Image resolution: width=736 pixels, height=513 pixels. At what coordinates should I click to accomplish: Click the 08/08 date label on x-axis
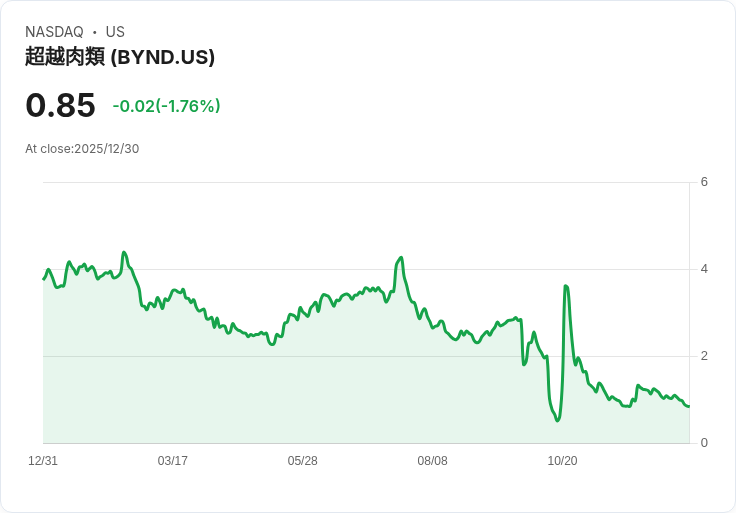pos(432,461)
